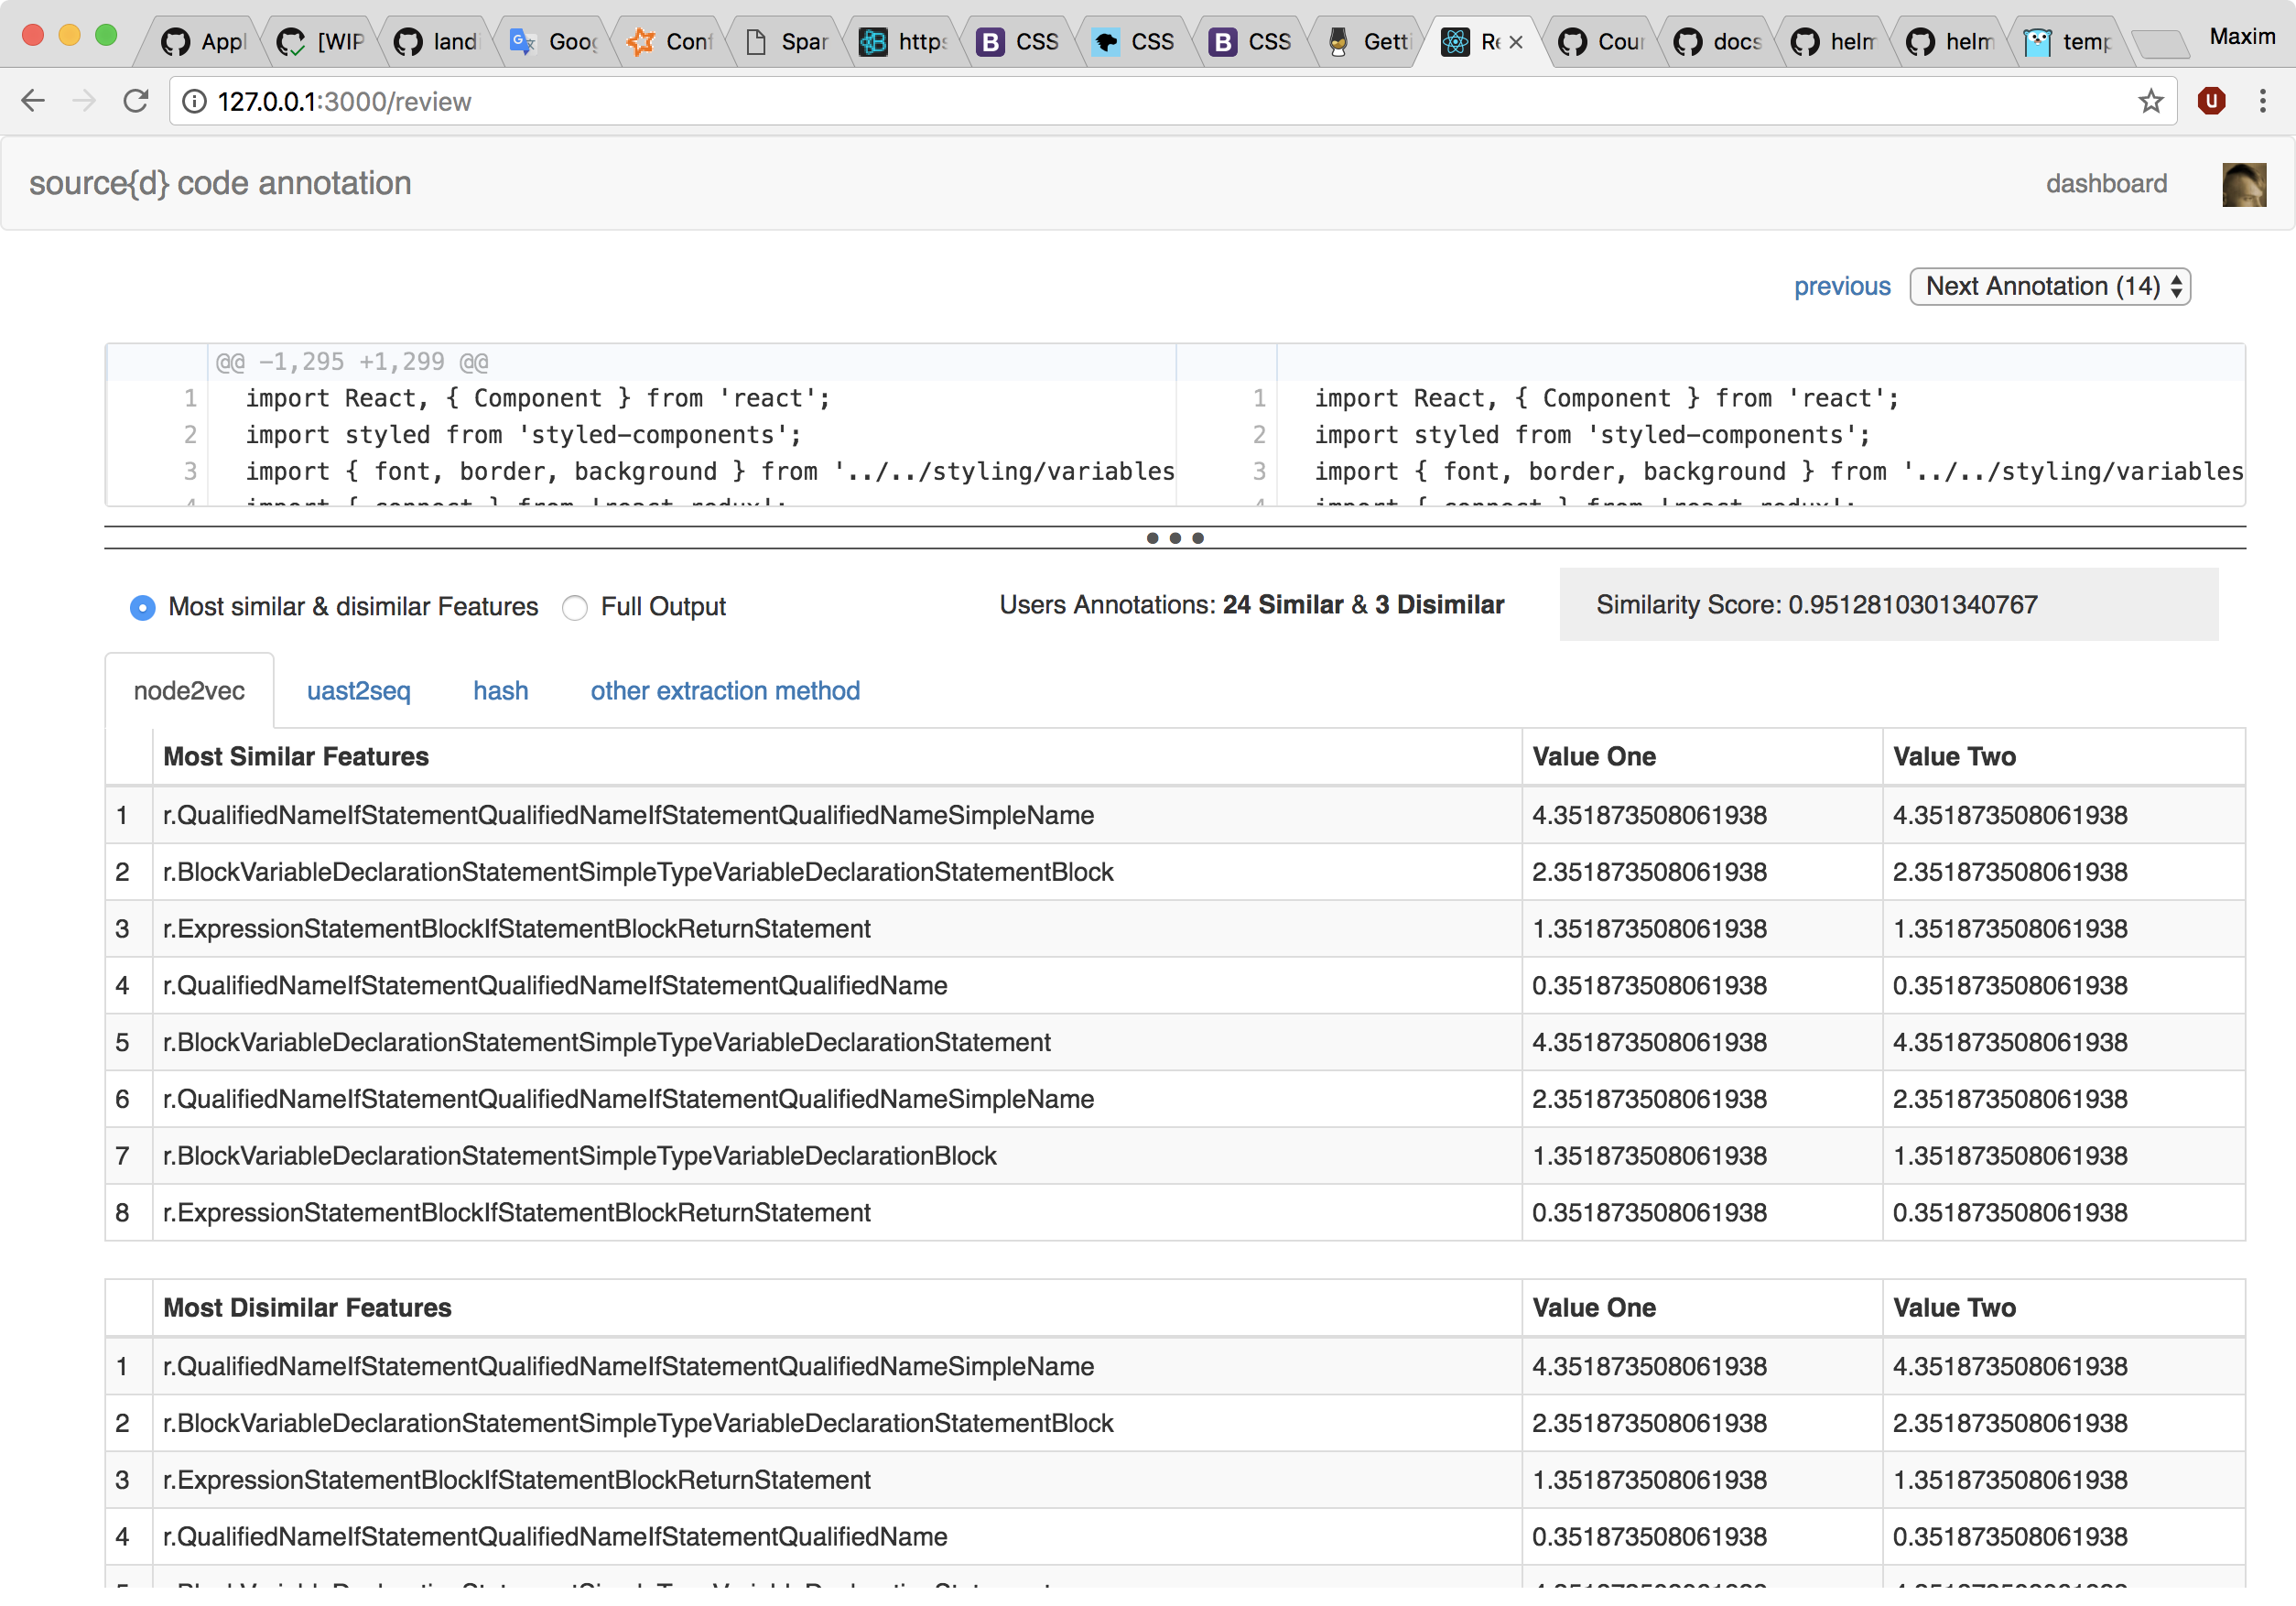Click the source{d} code annotation title

pos(220,184)
